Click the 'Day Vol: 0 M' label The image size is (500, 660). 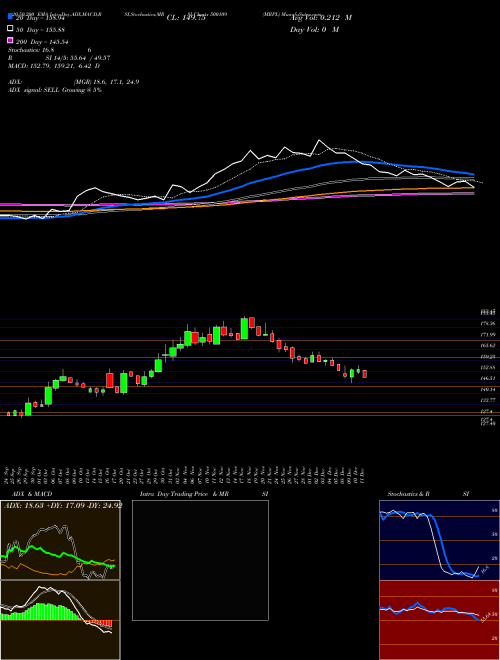click(315, 29)
